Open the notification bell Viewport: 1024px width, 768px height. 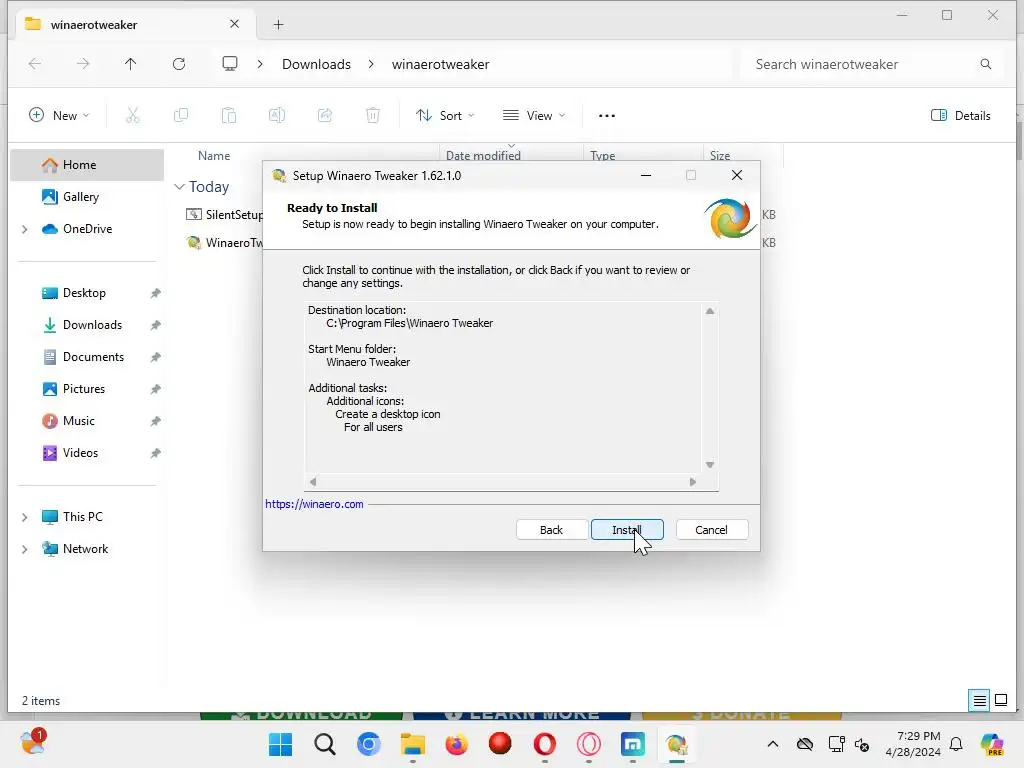point(956,744)
